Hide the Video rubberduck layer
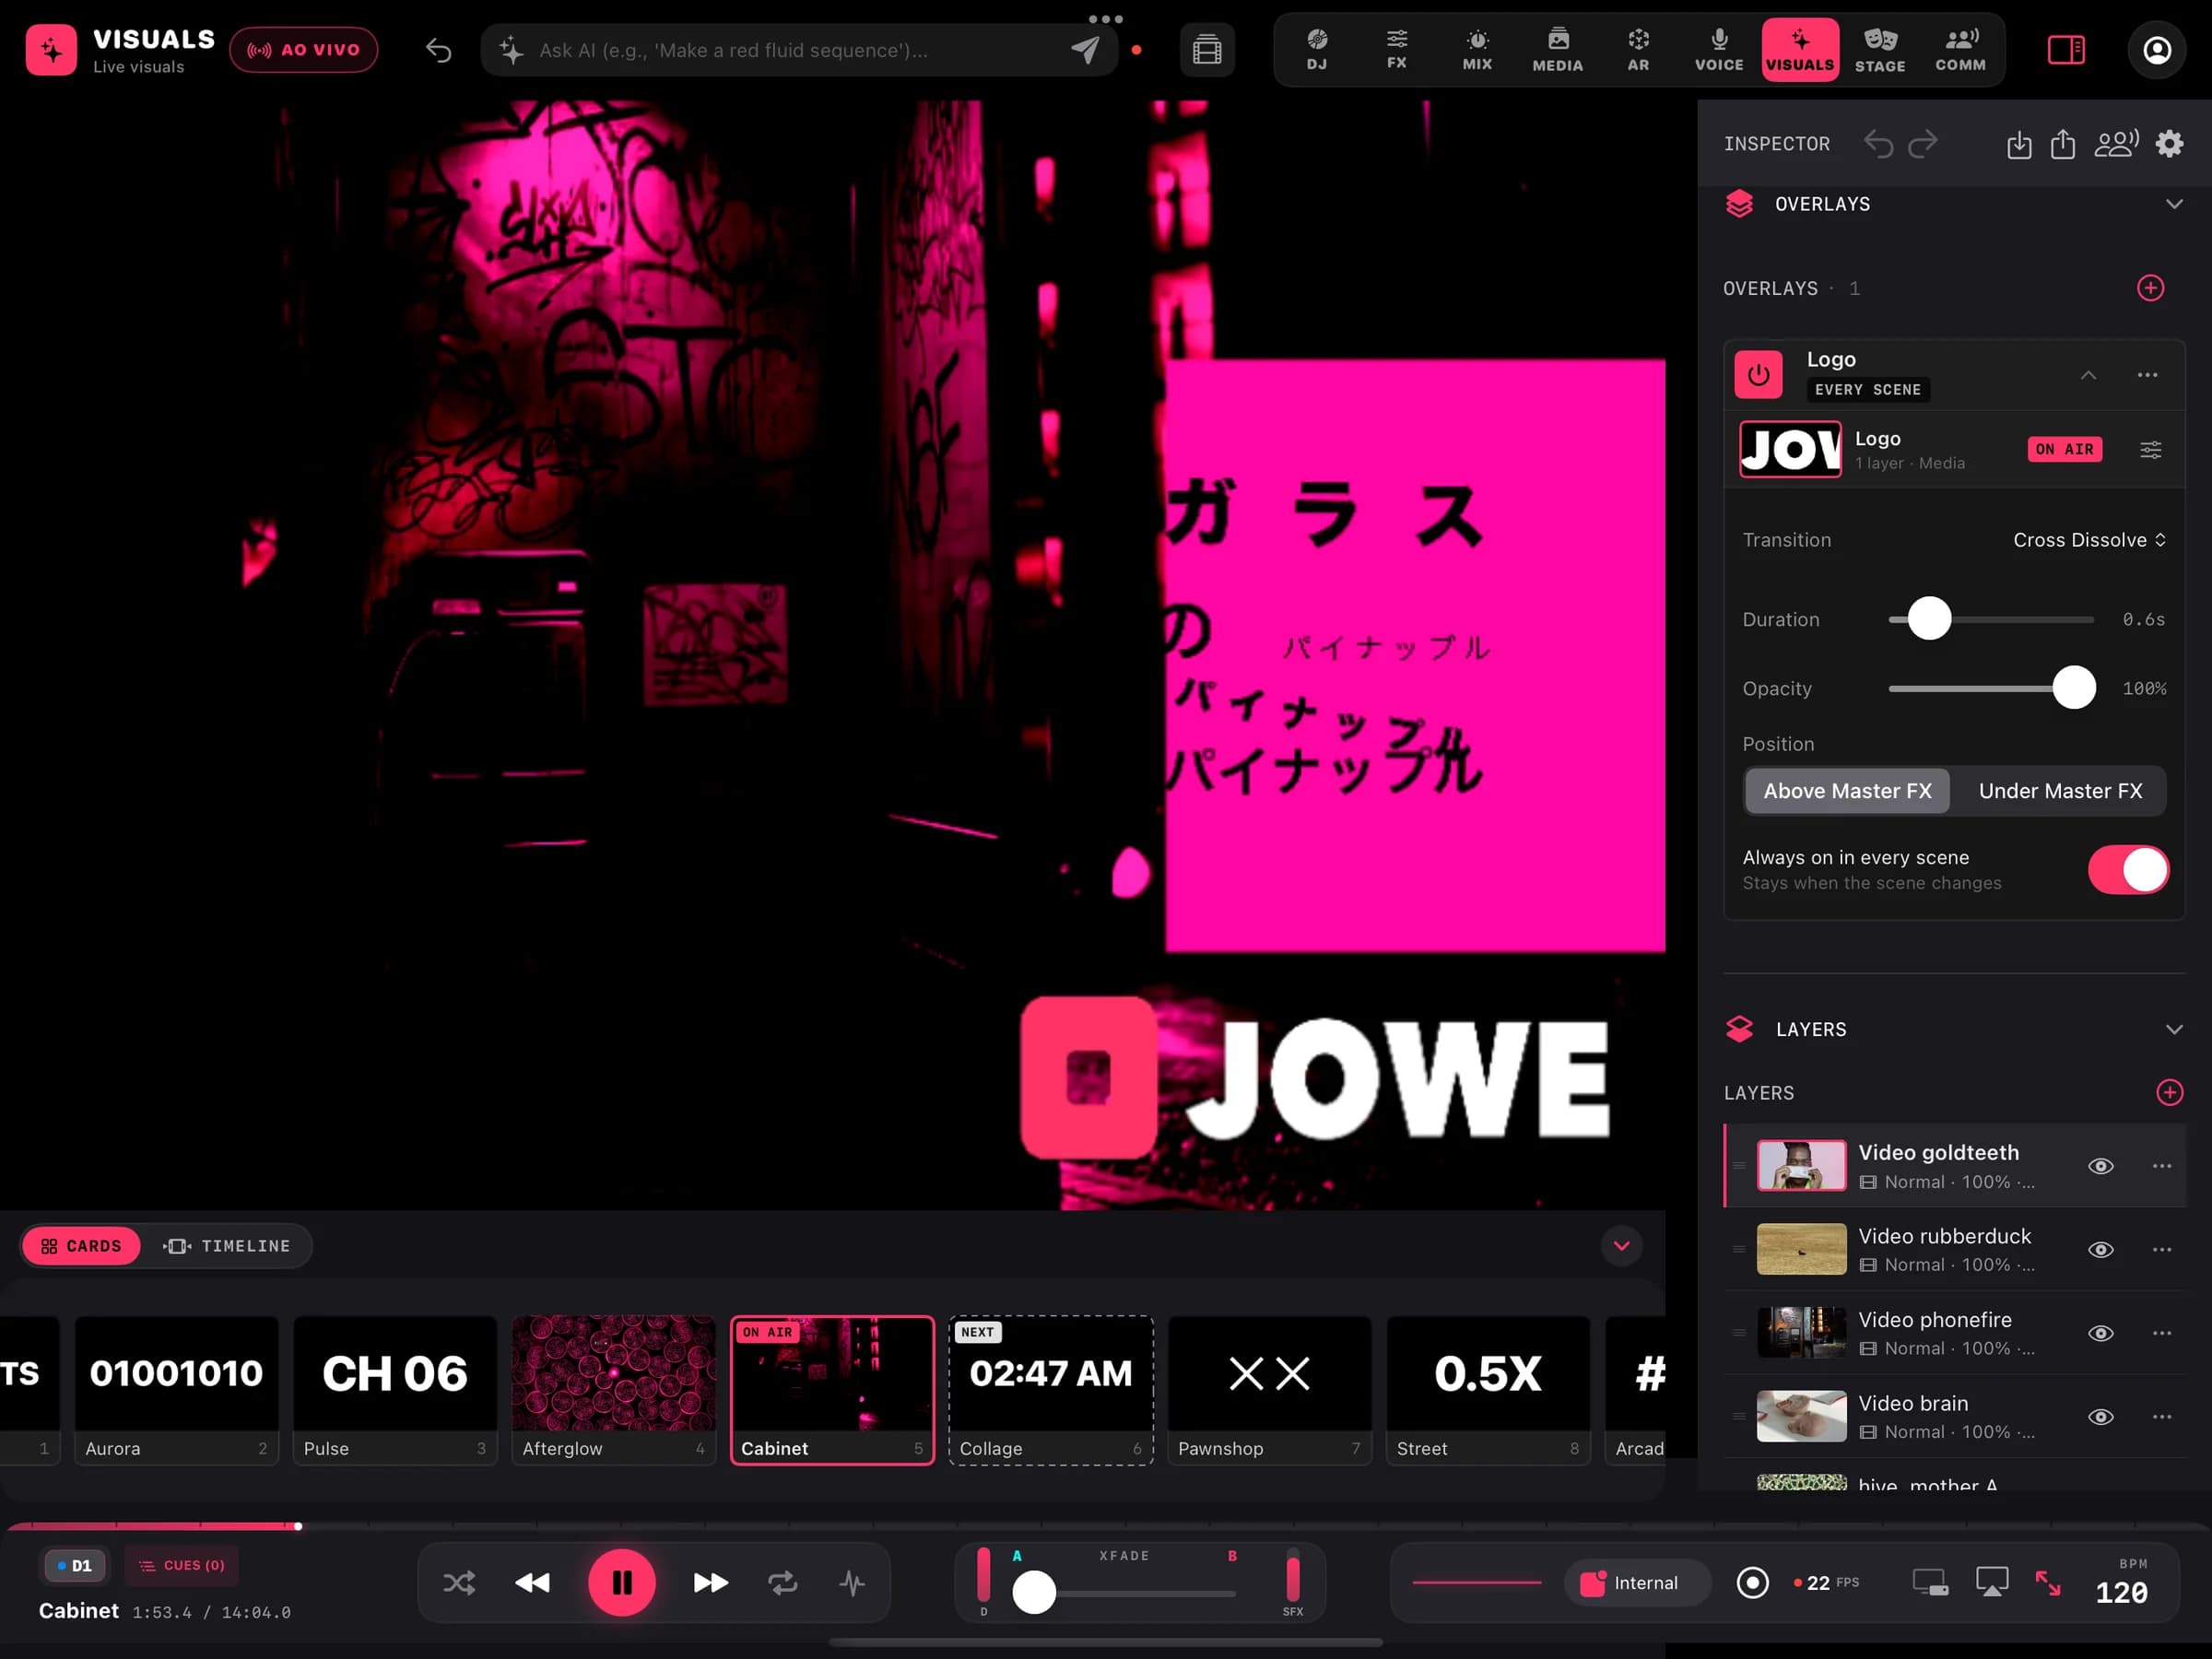This screenshot has width=2212, height=1659. (2100, 1249)
